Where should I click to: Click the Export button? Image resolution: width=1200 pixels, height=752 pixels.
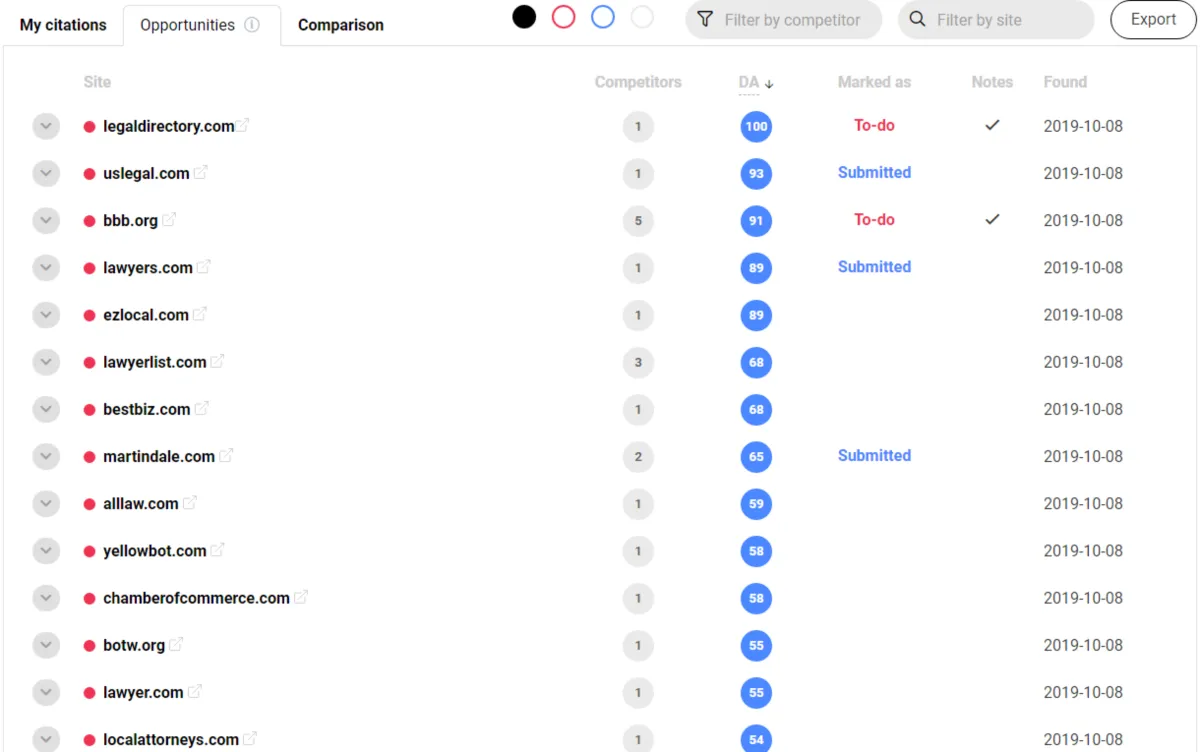click(1153, 19)
